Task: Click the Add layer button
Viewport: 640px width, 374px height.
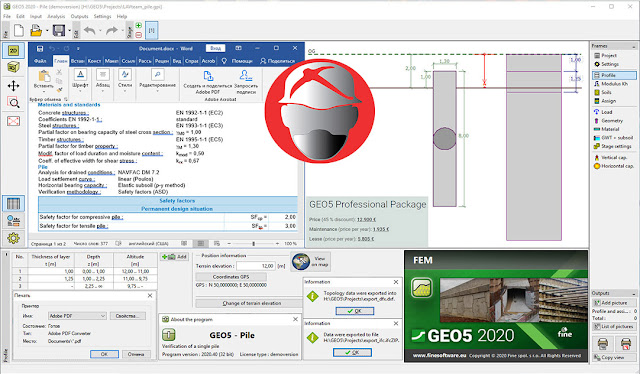Action: tap(174, 257)
